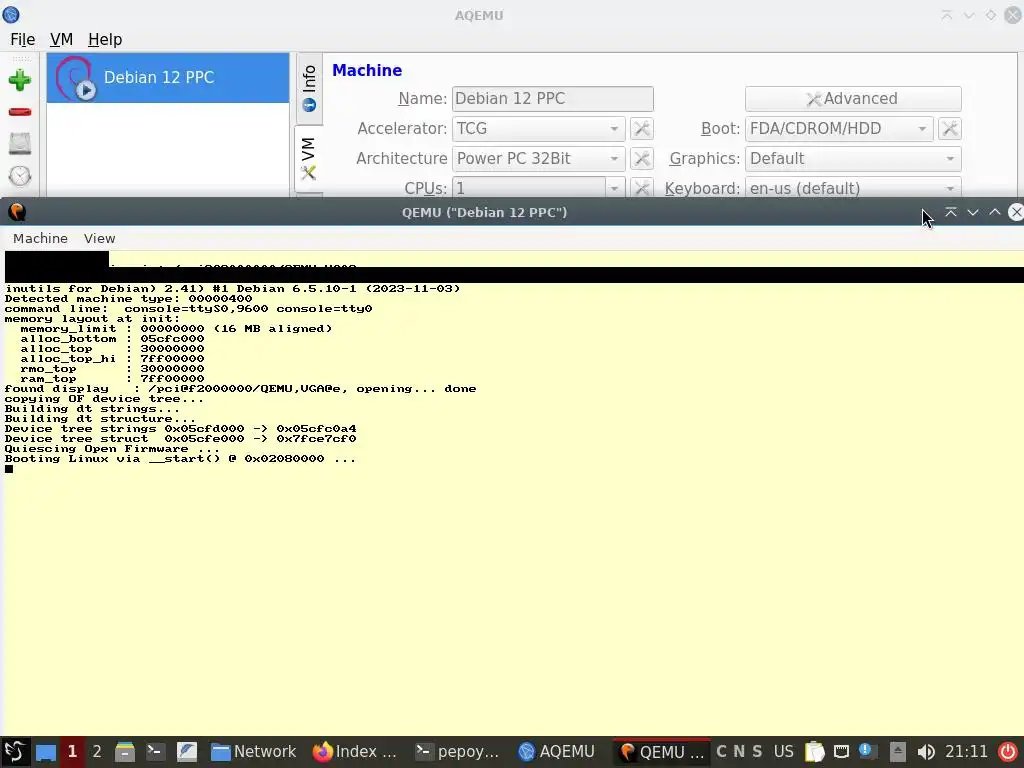Viewport: 1024px width, 768px height.
Task: Show desktop via taskbar icon
Action: [46, 752]
